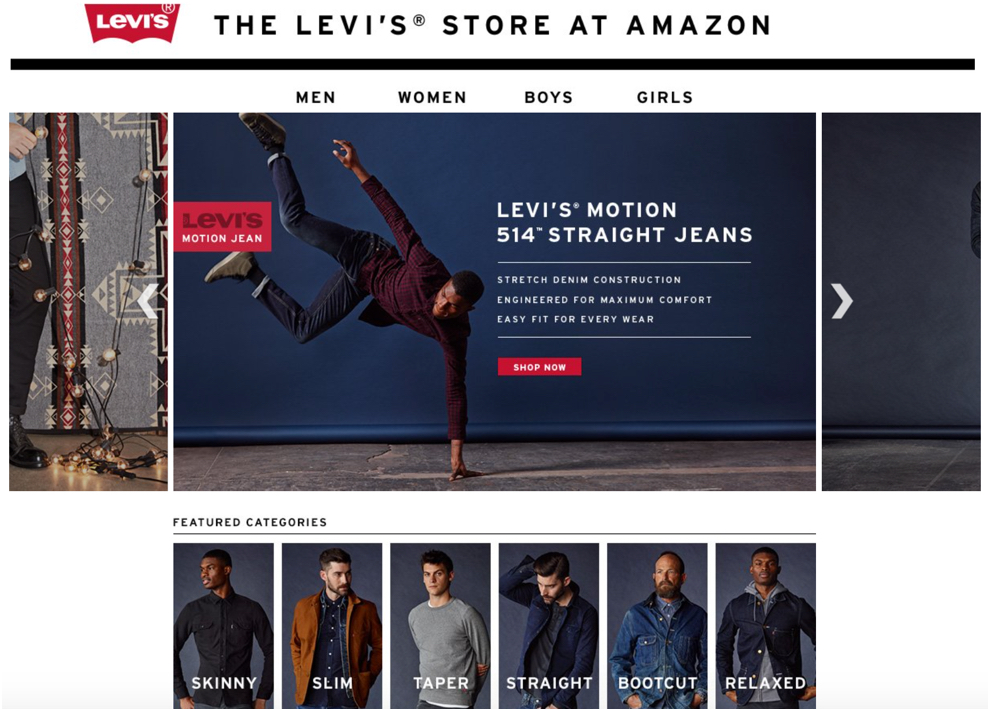Open the Levi's Motion 514 Straight Jeans headline
This screenshot has height=709, width=988.
(624, 222)
